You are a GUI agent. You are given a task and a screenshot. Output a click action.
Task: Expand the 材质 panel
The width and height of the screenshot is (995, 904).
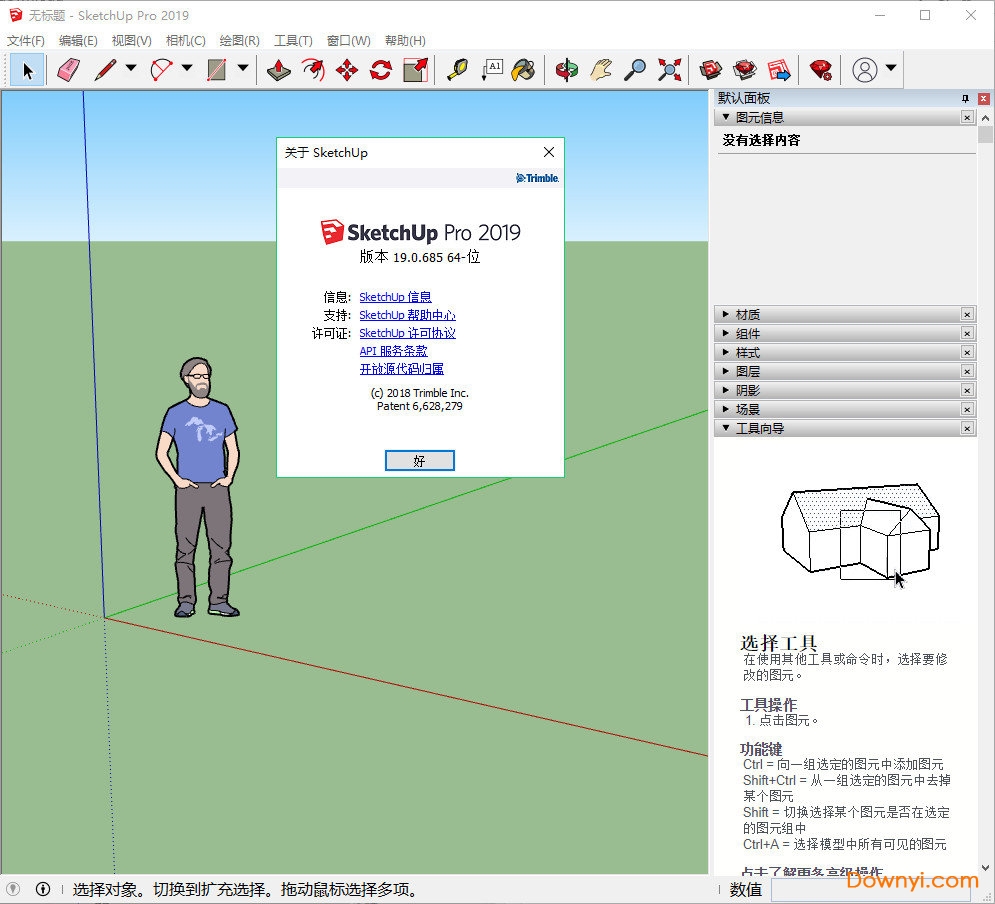[x=747, y=314]
